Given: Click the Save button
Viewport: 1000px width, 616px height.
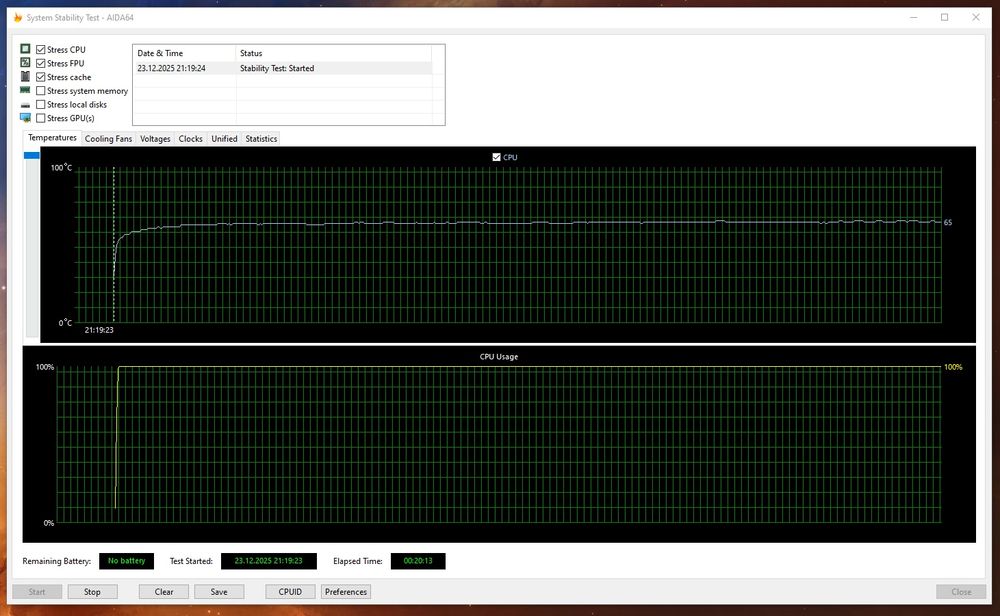Looking at the screenshot, I should coord(219,592).
